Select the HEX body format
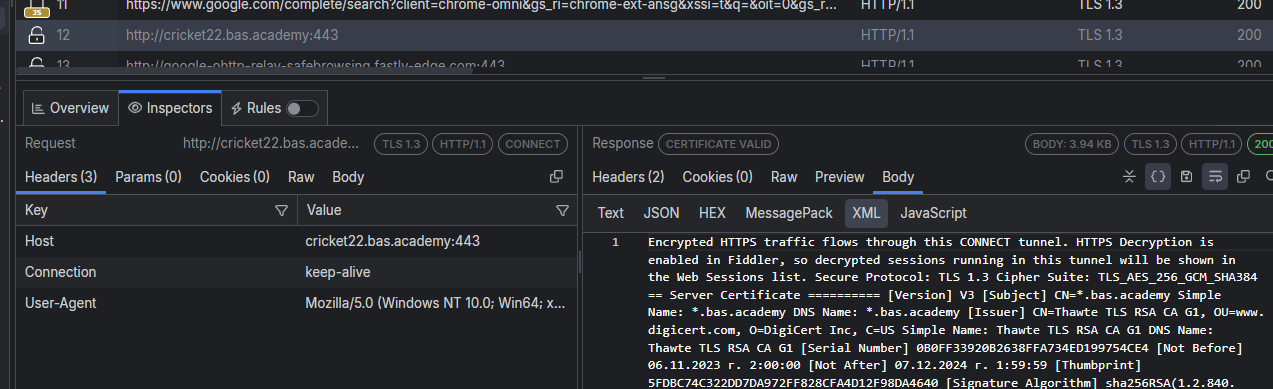1273x389 pixels. click(x=712, y=213)
